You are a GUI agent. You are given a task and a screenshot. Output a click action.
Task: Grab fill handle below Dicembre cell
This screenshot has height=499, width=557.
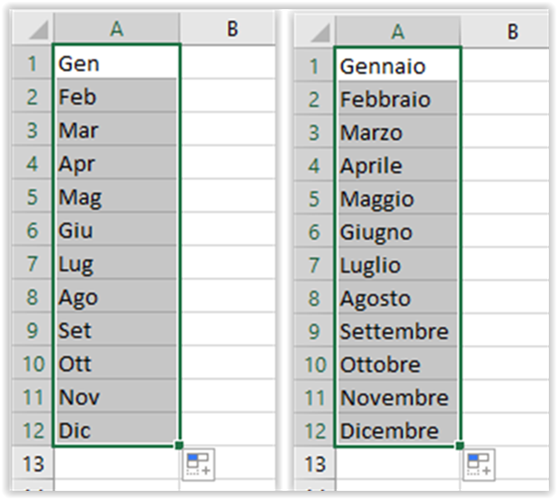coord(460,445)
